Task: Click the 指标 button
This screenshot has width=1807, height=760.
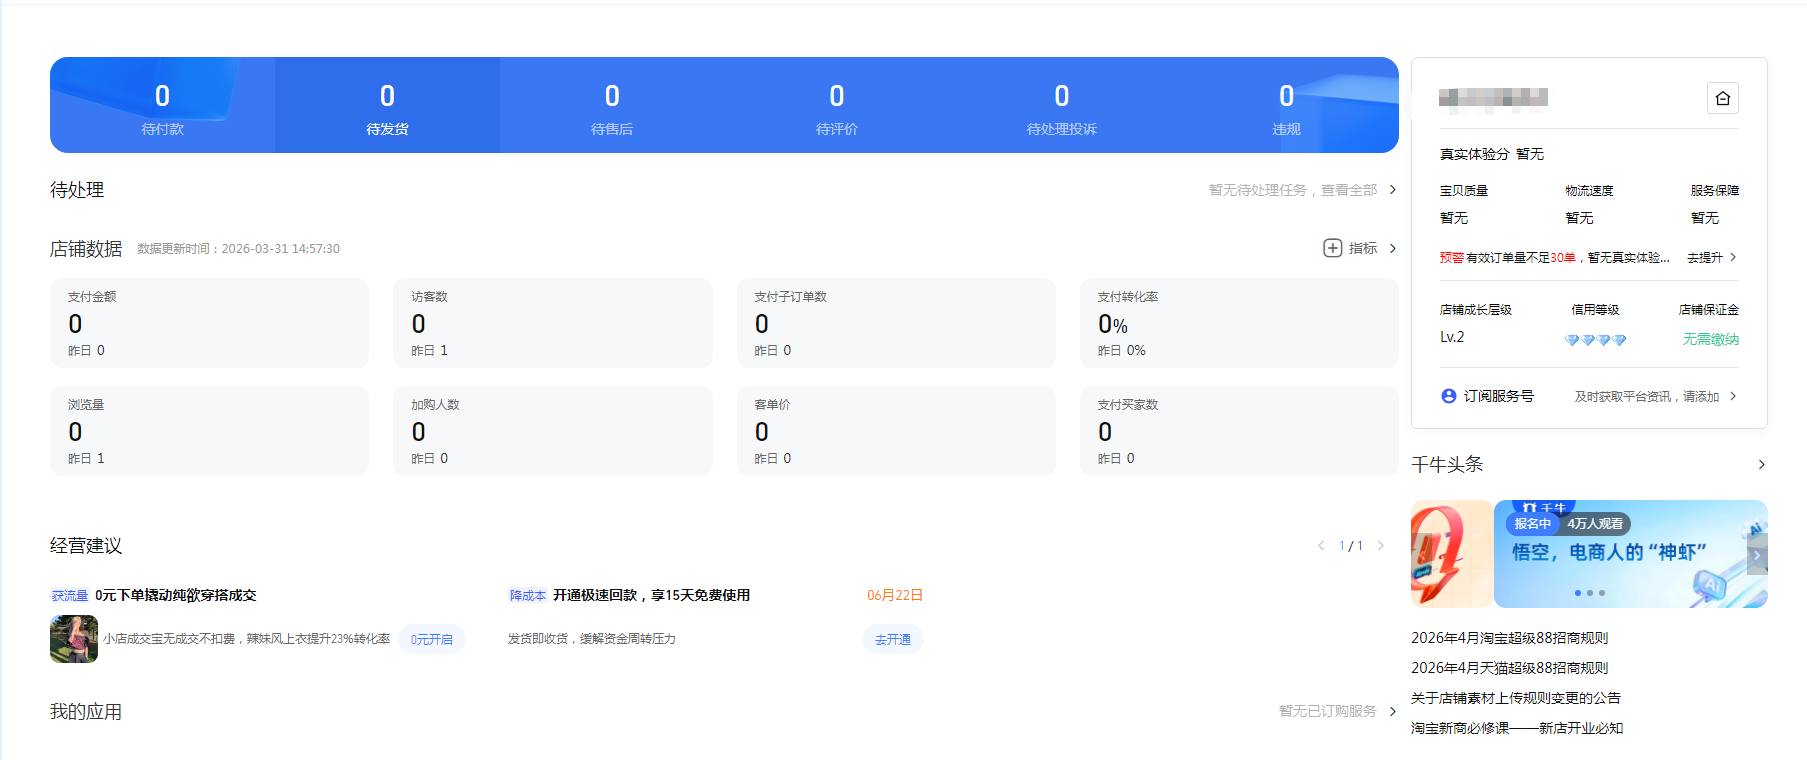Action: coord(1362,248)
